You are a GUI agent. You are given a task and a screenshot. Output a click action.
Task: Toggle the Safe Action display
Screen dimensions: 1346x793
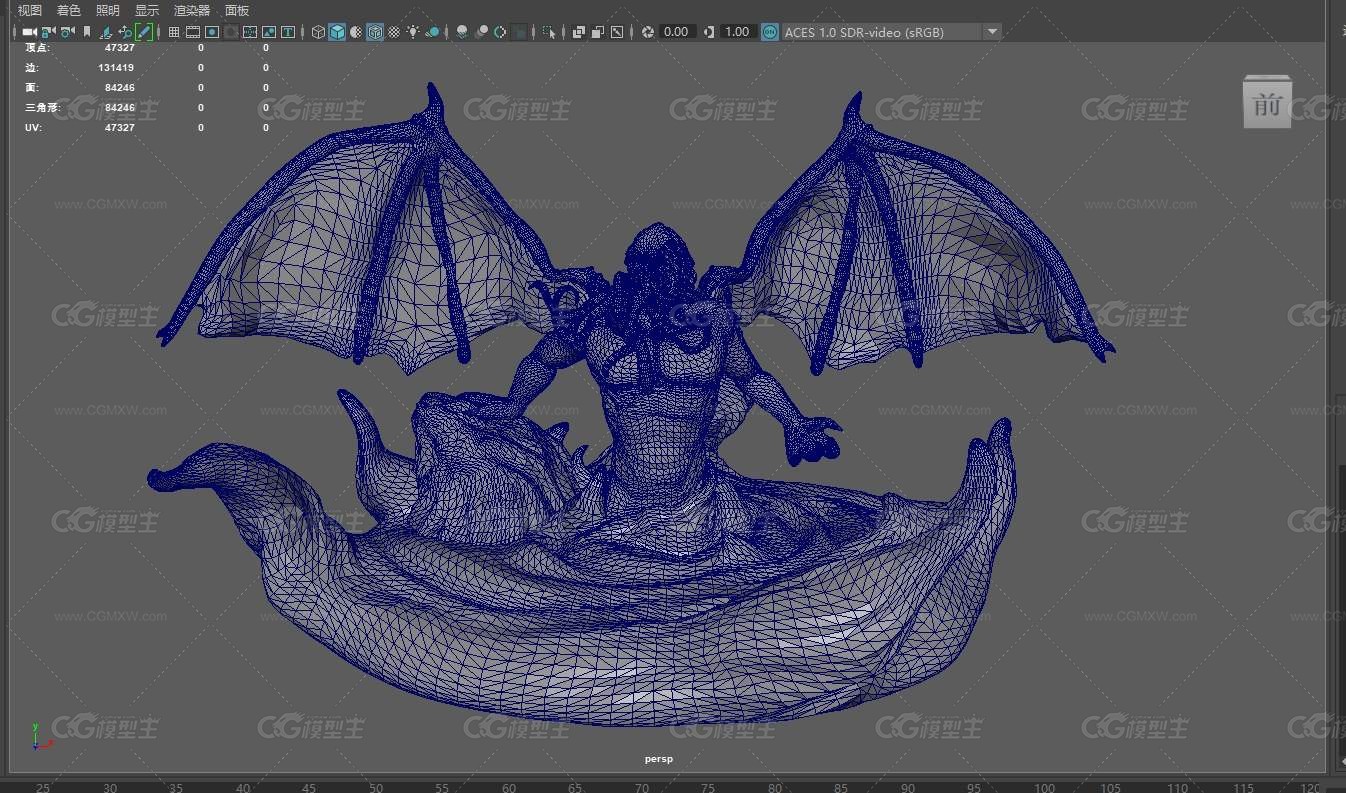pyautogui.click(x=269, y=32)
